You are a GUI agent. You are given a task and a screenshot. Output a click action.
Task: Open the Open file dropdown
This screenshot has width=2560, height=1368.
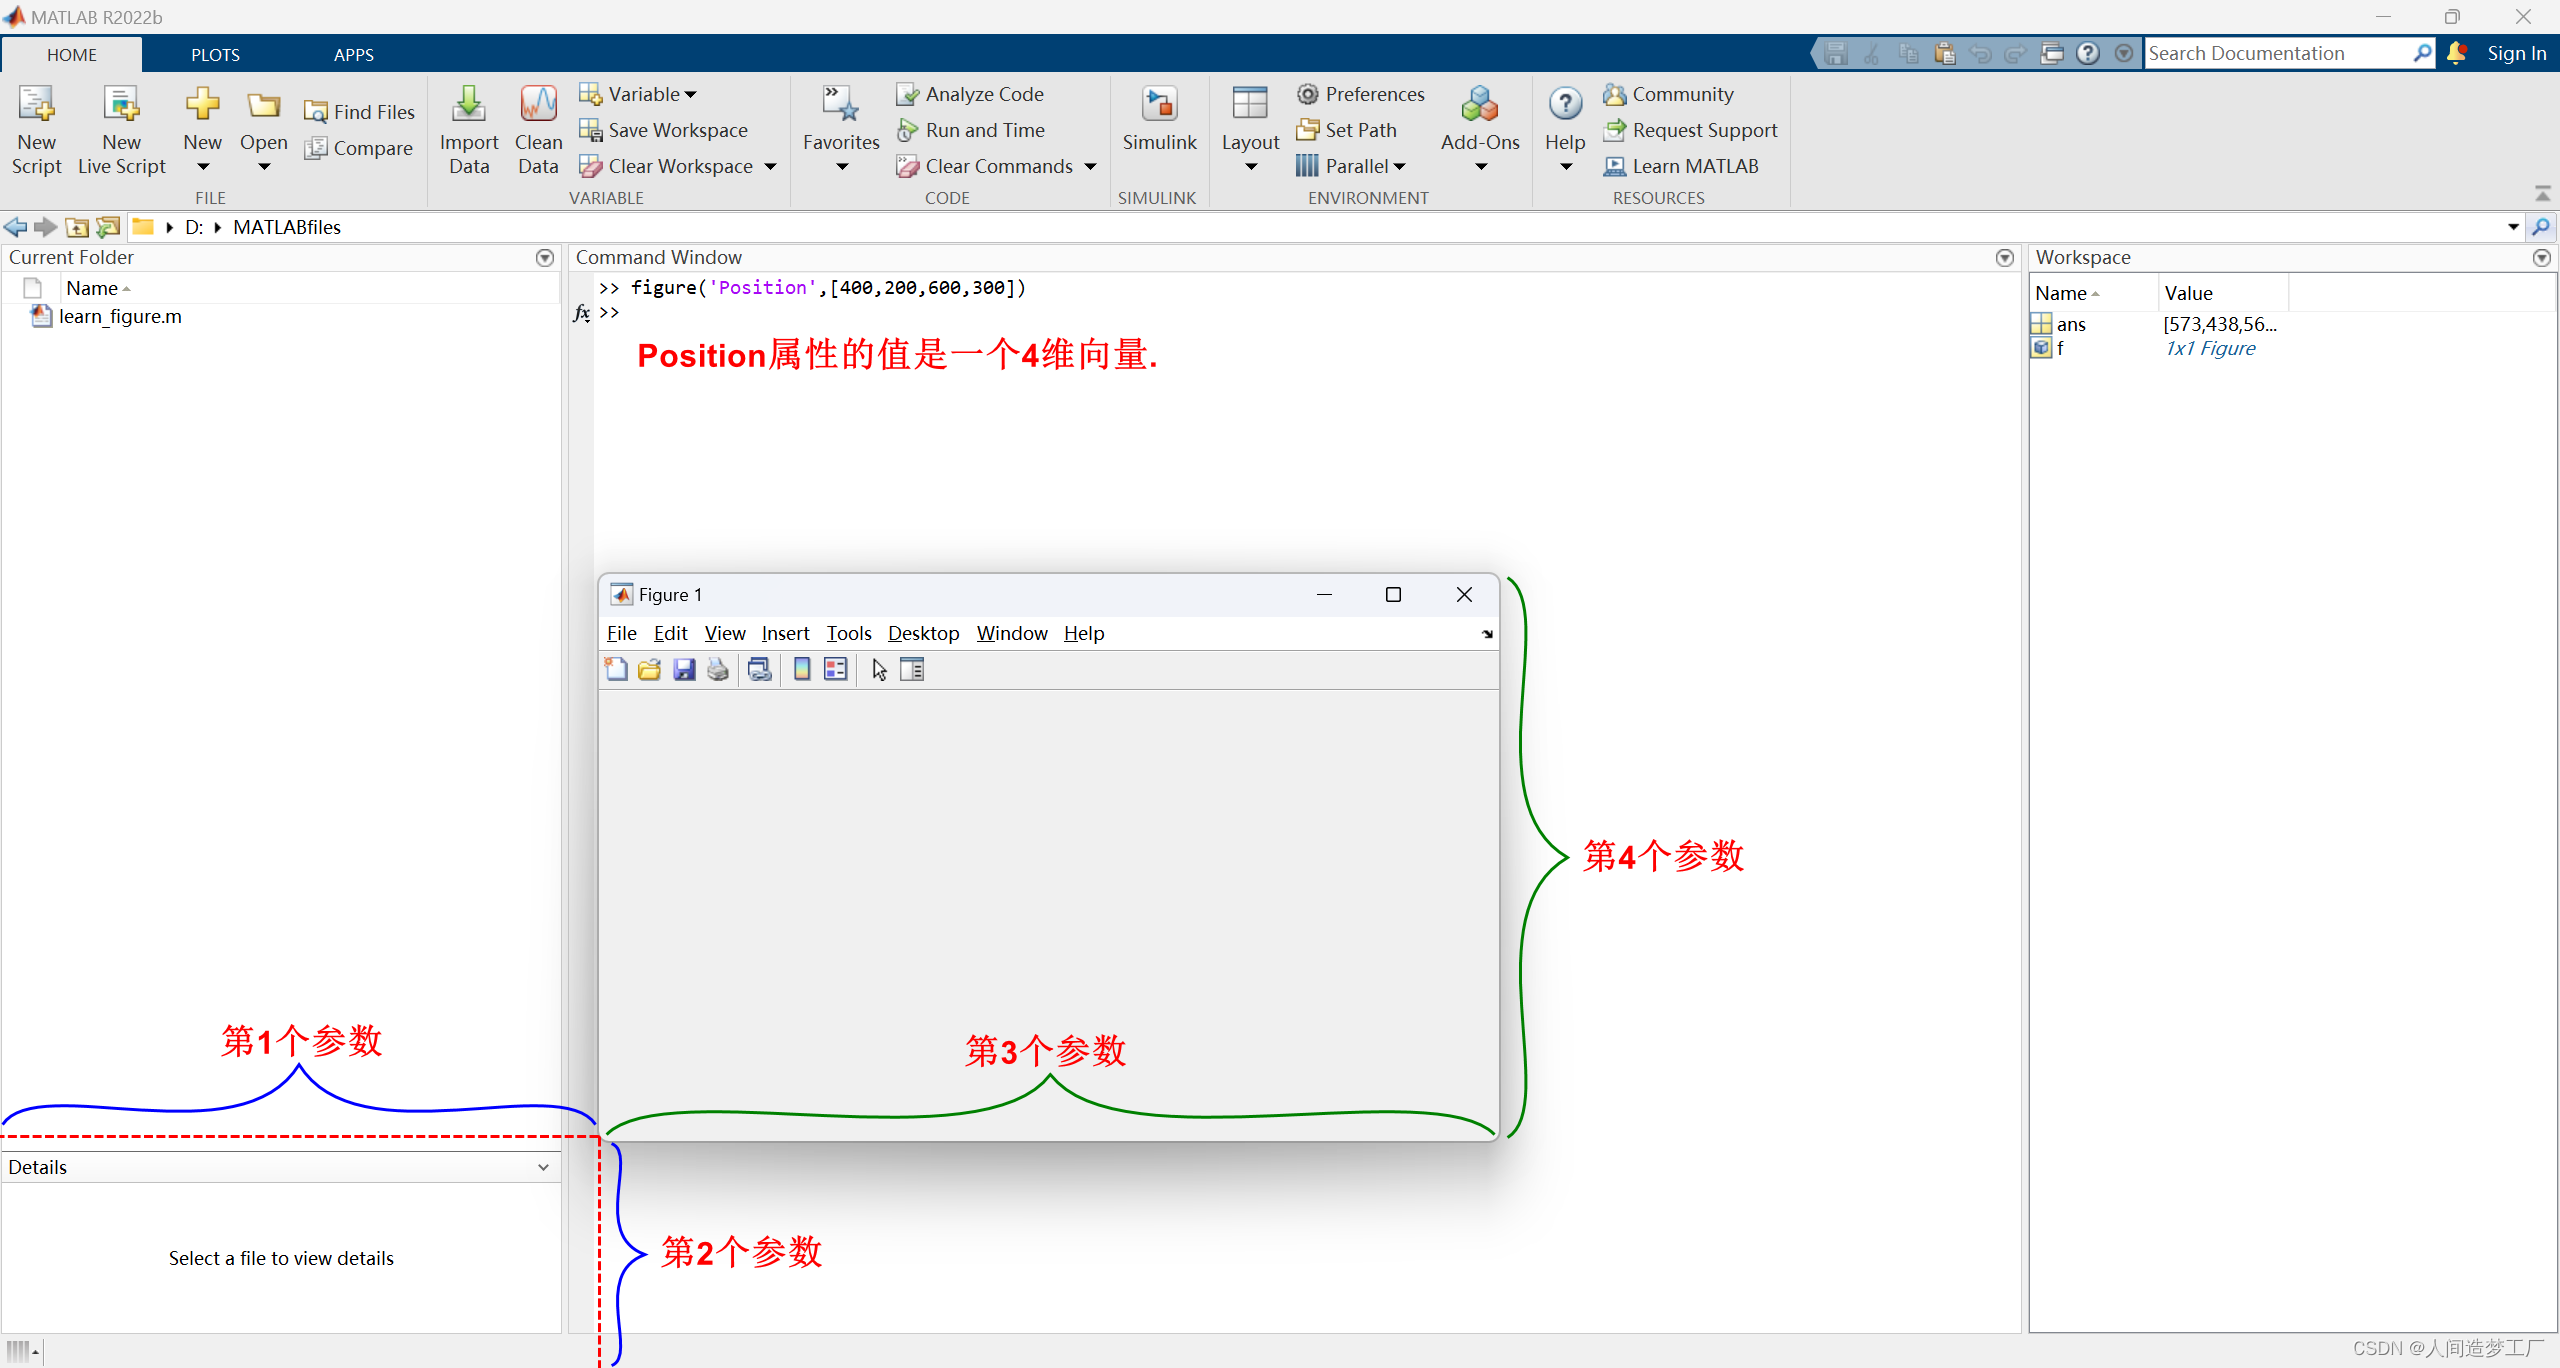[264, 167]
